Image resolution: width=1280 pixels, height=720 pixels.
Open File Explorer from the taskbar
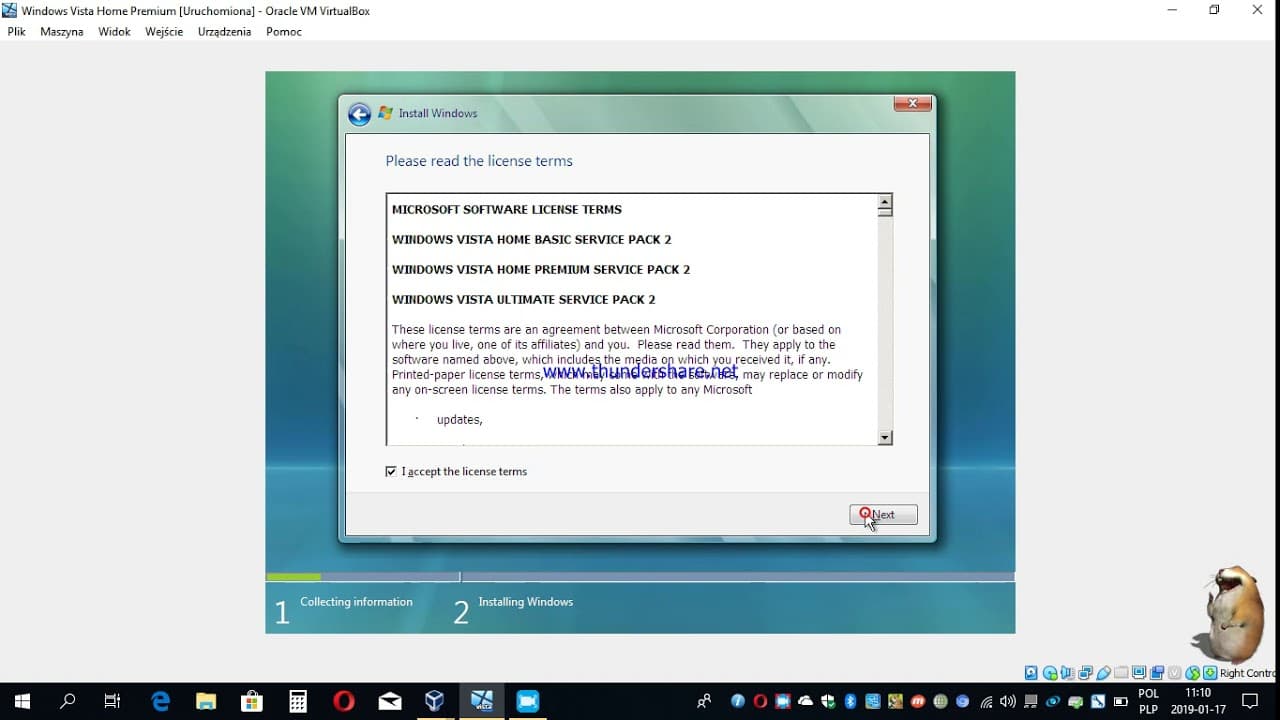click(x=206, y=701)
